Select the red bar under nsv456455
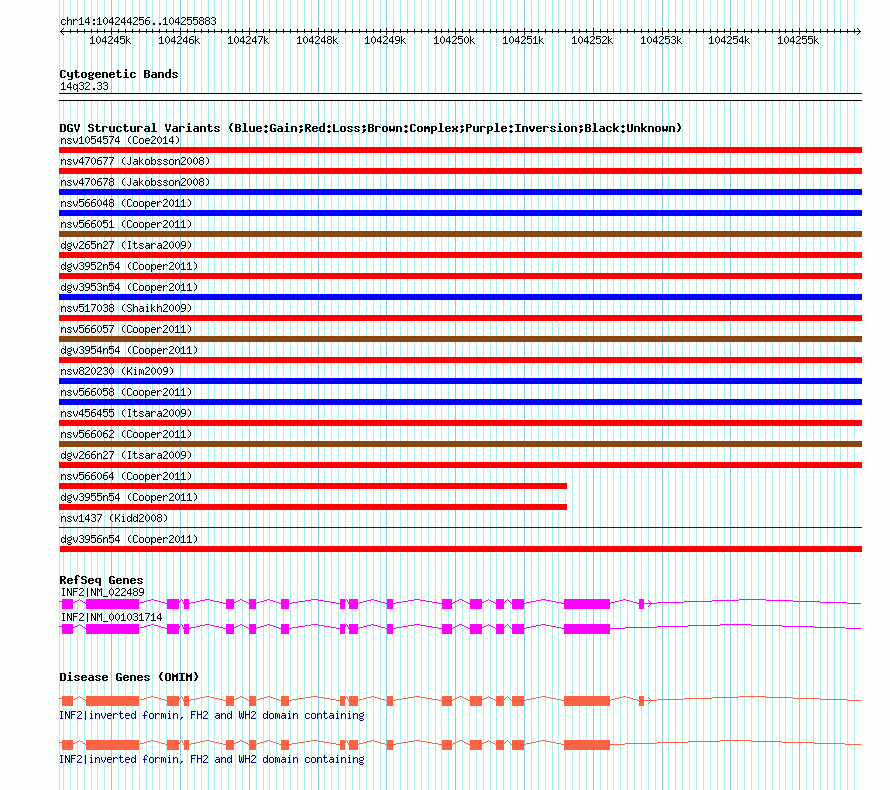890x790 pixels. (460, 423)
